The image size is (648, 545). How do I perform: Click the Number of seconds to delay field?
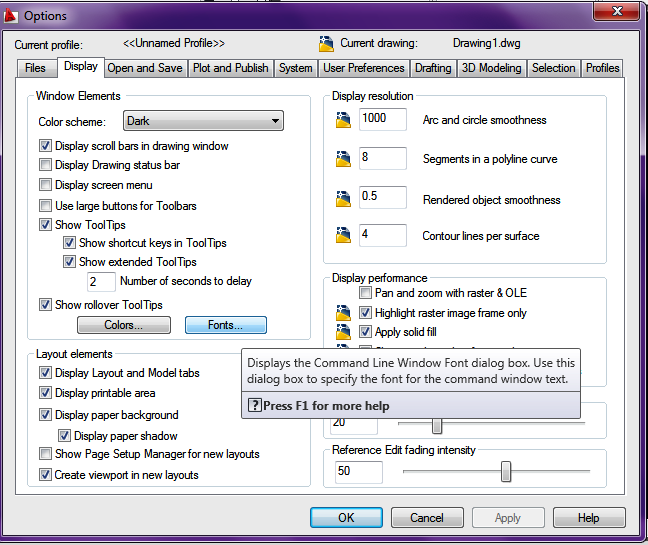coord(101,282)
